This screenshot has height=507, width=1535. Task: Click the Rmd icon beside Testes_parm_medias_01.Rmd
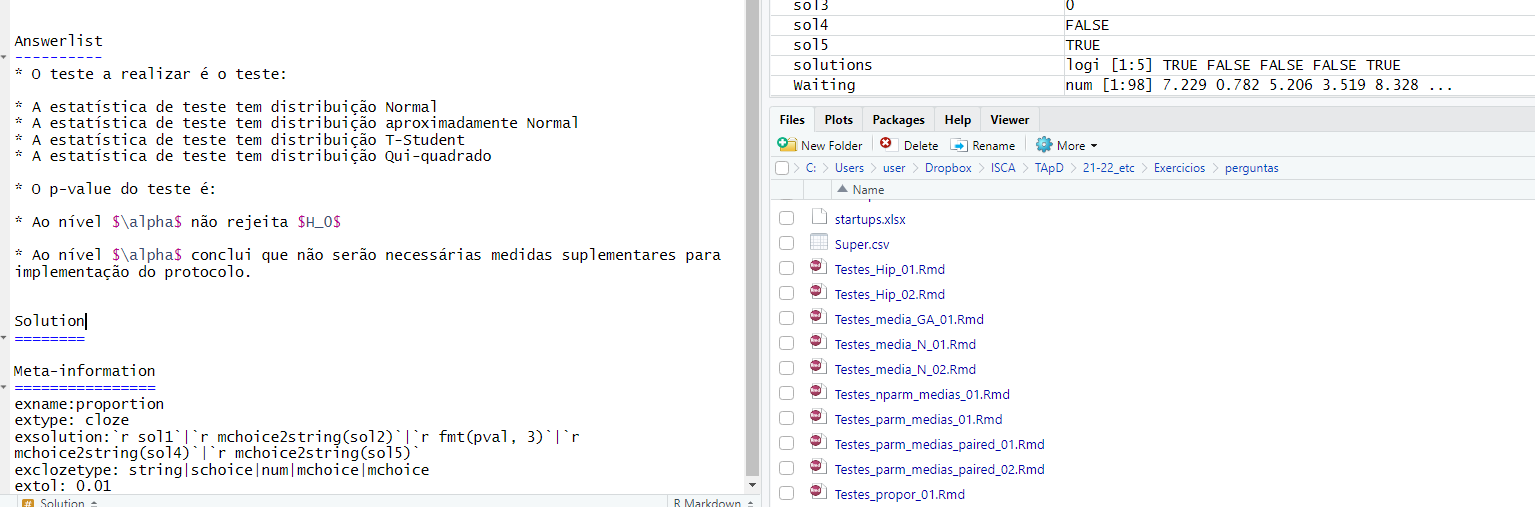[x=819, y=418]
